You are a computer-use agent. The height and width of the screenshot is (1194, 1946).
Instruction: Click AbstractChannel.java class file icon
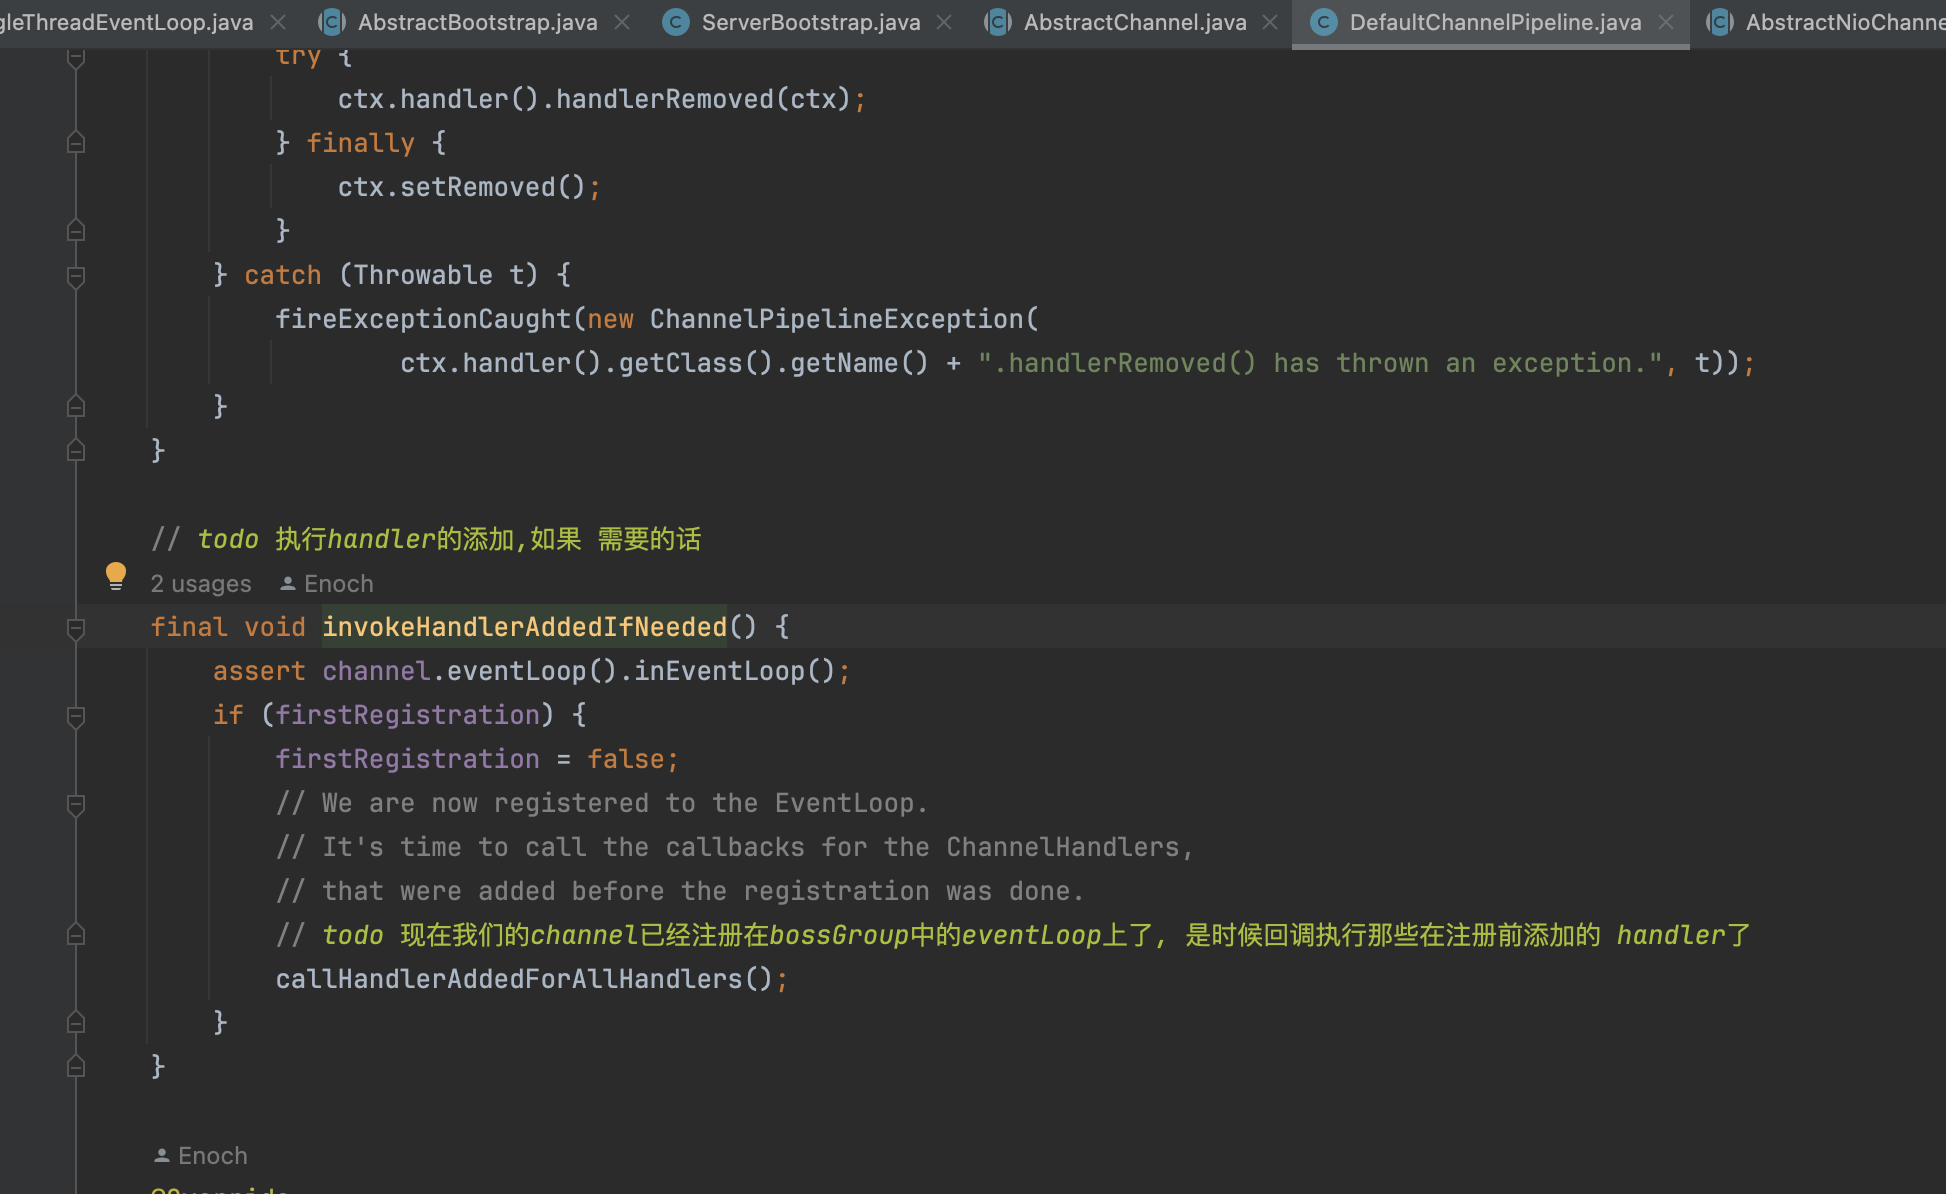(997, 22)
